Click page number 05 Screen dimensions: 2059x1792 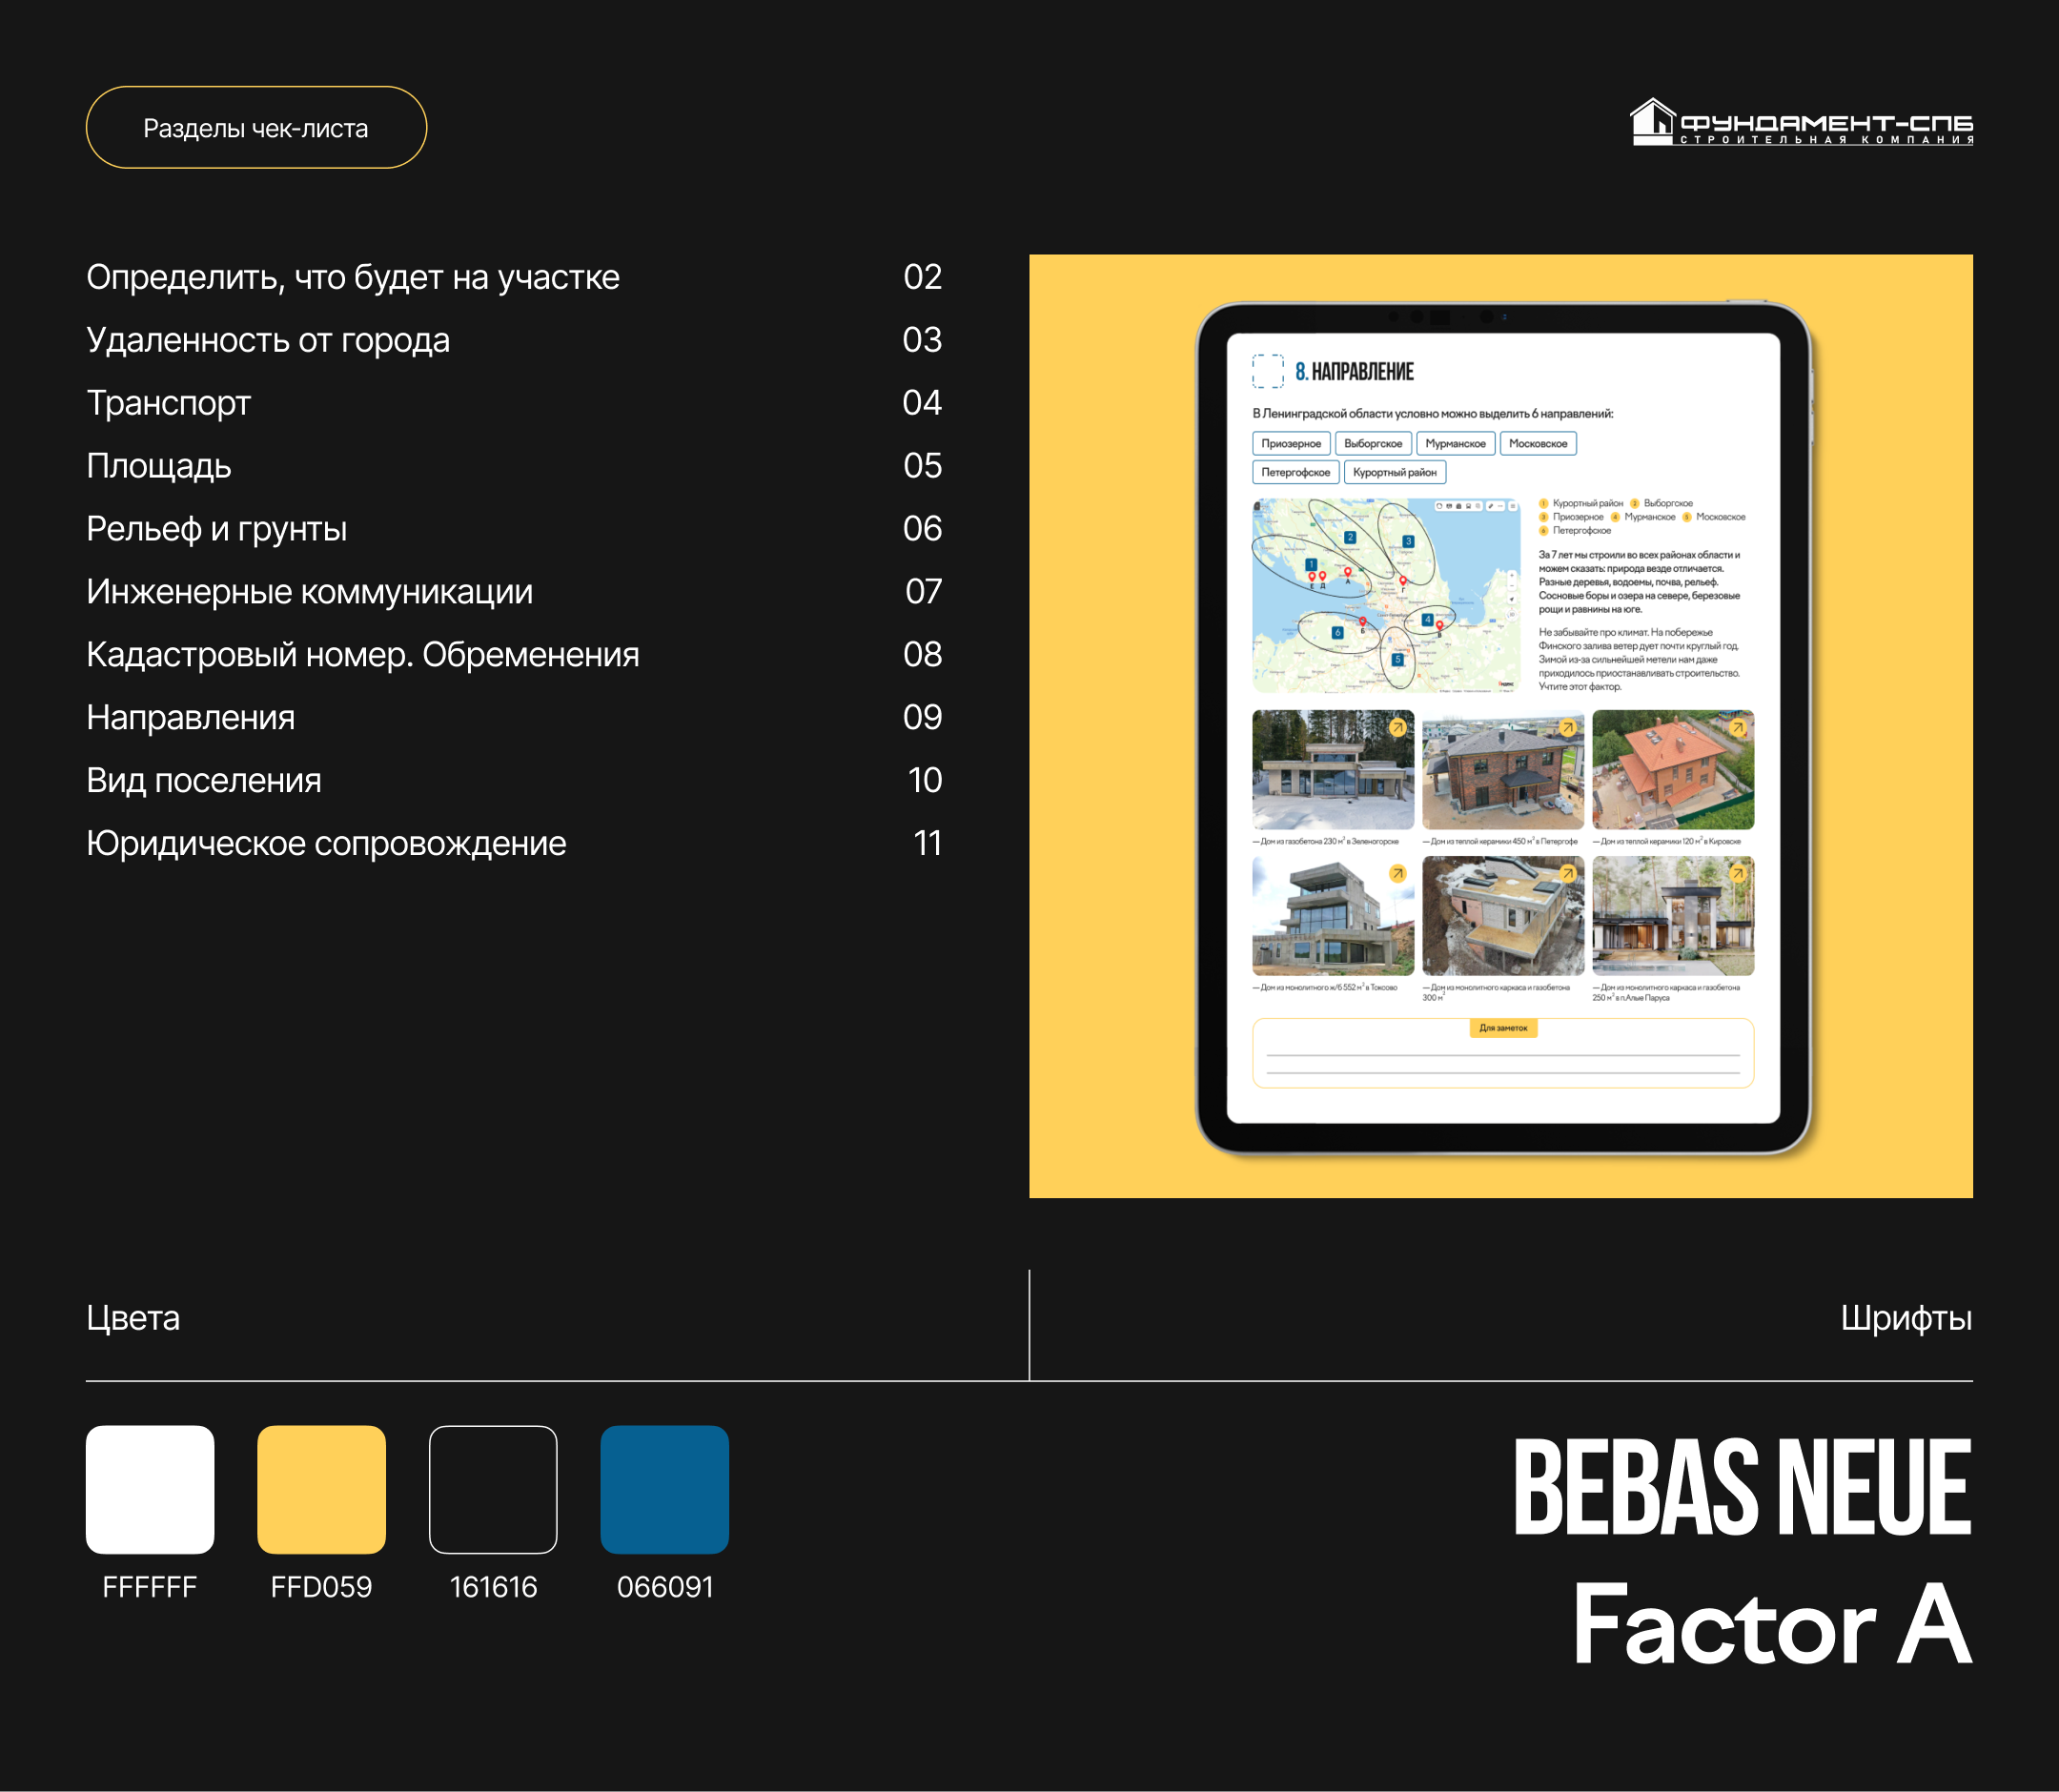click(922, 466)
